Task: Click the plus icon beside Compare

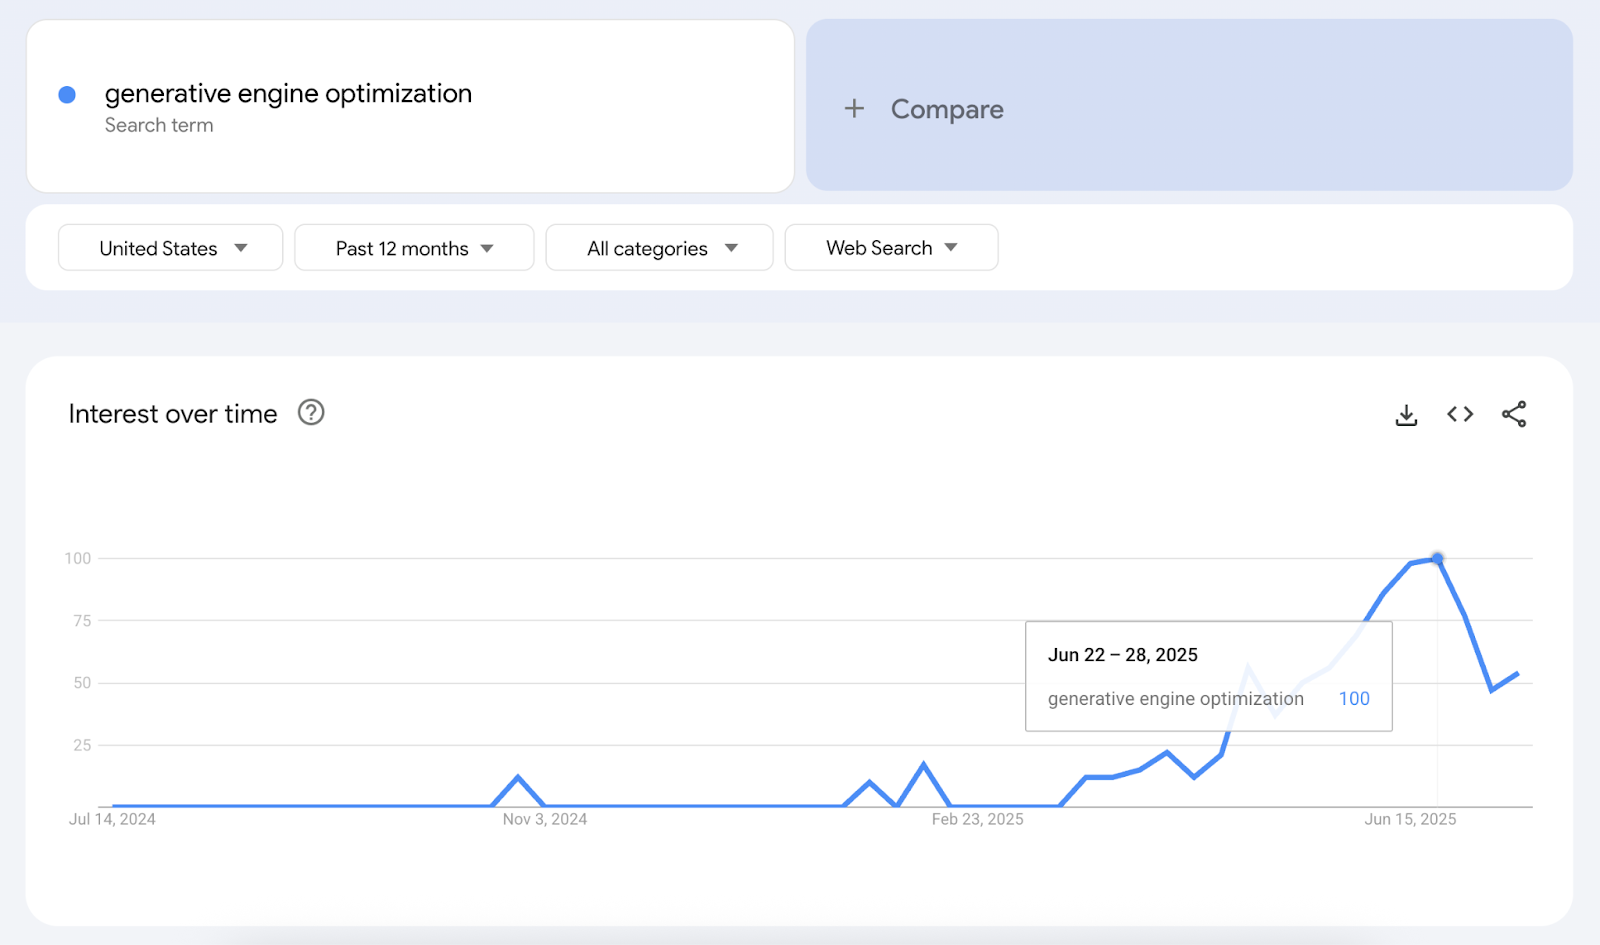Action: pos(855,108)
